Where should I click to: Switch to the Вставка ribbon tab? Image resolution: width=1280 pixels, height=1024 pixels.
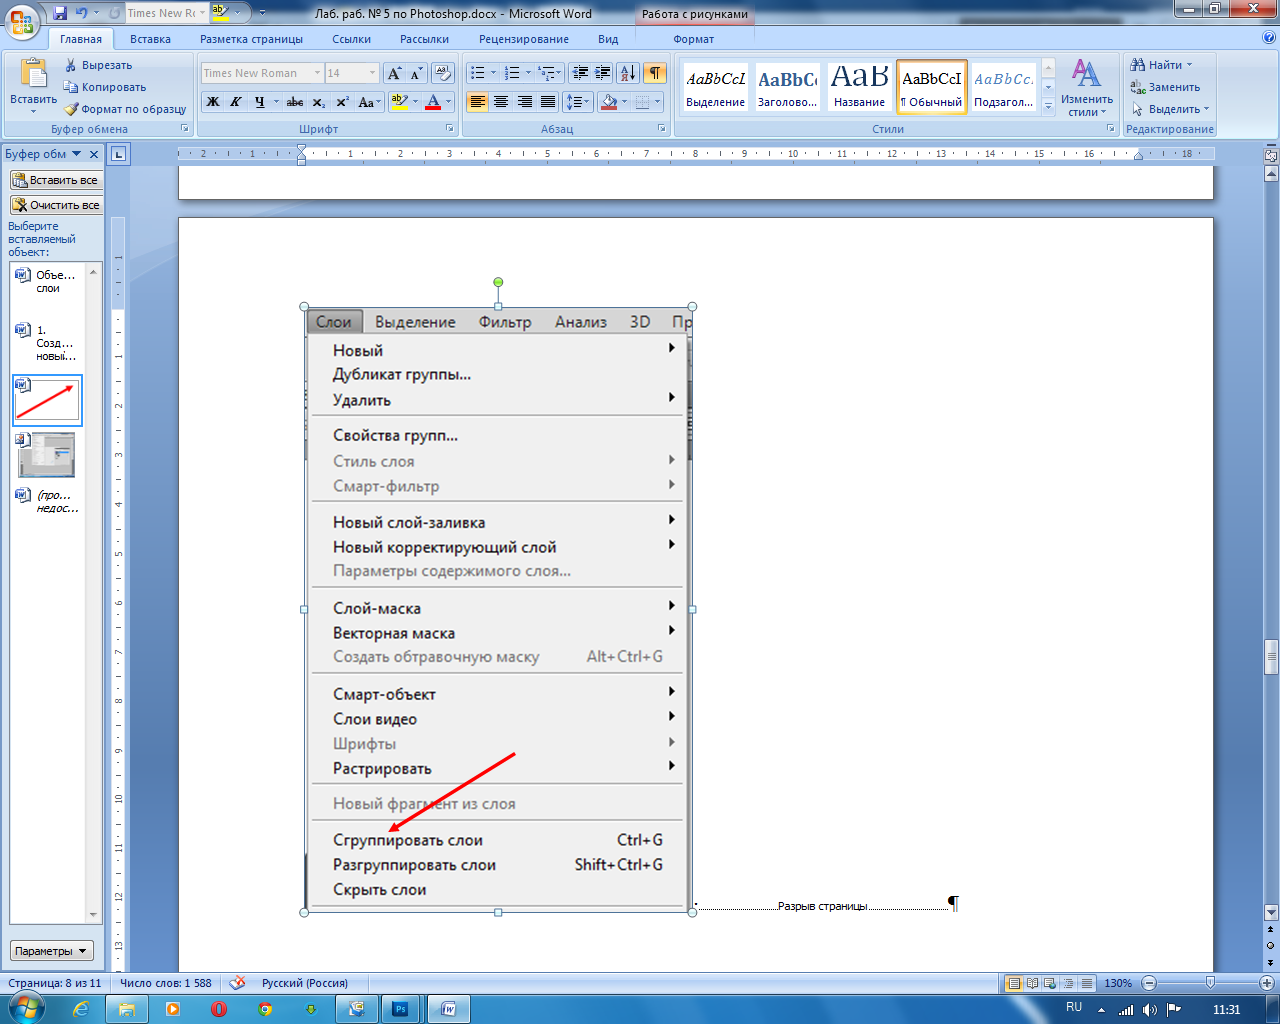point(150,39)
